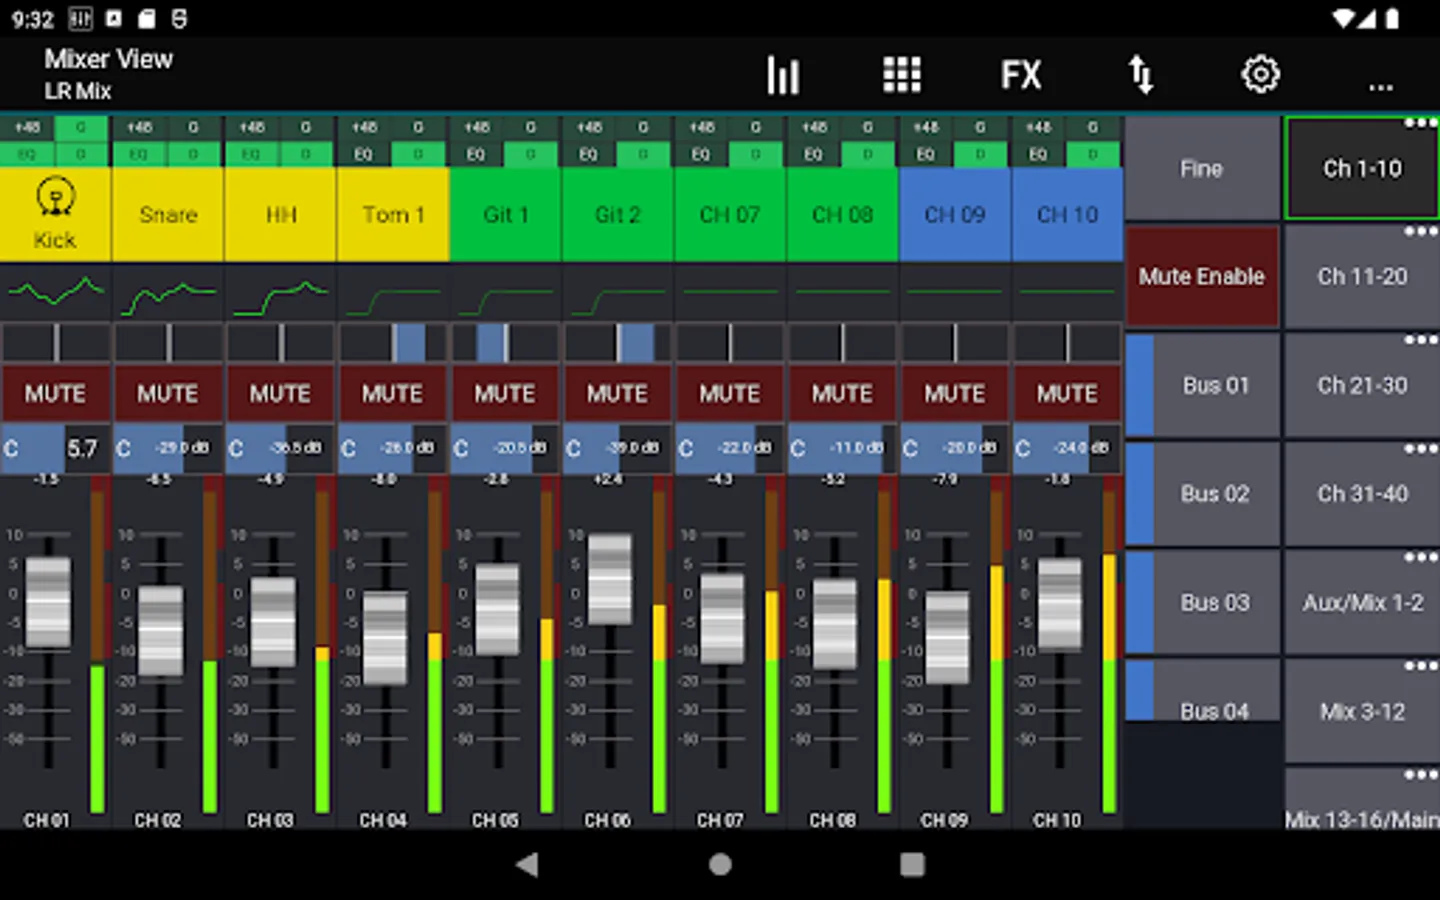Switch to the Mix 13-16/Main layer
The image size is (1440, 900).
coord(1362,800)
